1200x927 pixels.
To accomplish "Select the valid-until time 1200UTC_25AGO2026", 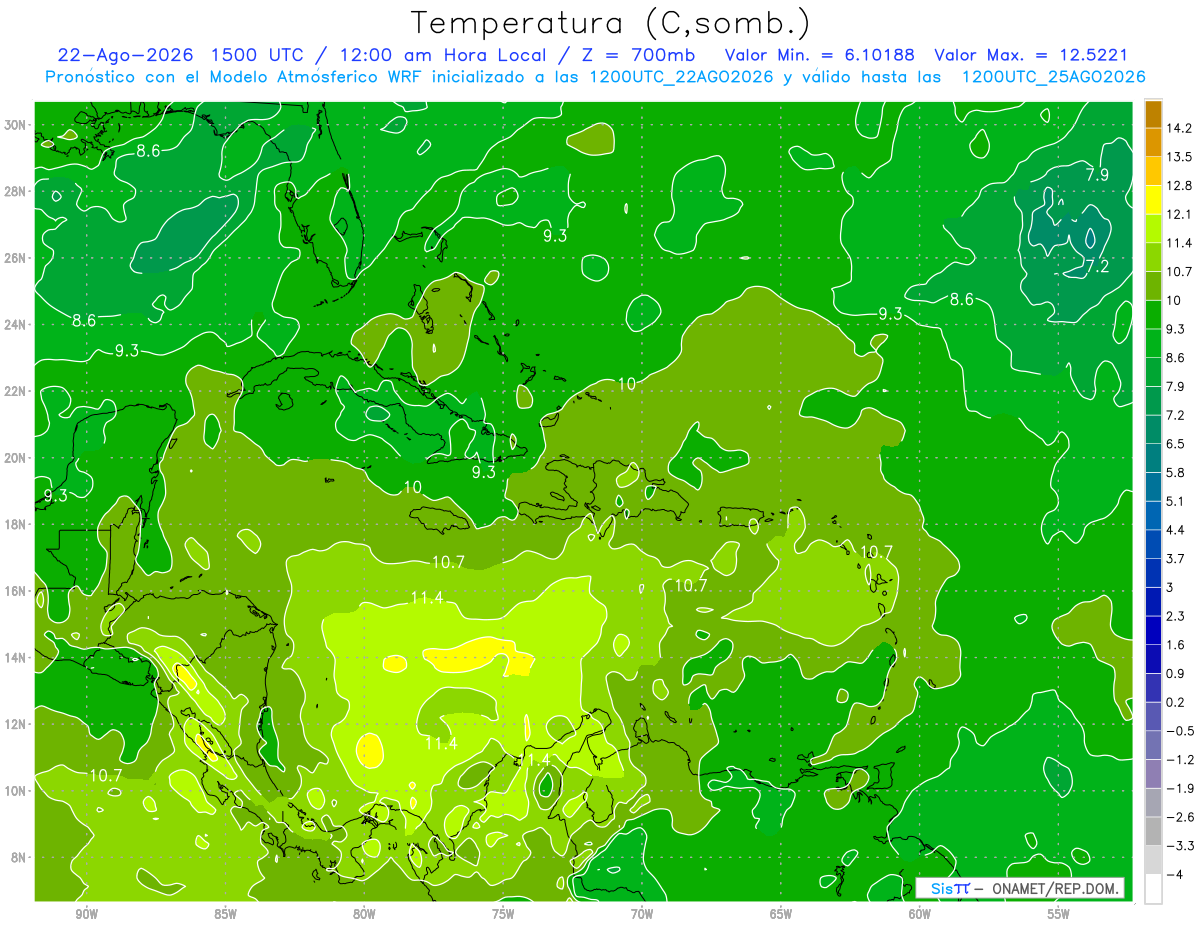I will click(1053, 77).
